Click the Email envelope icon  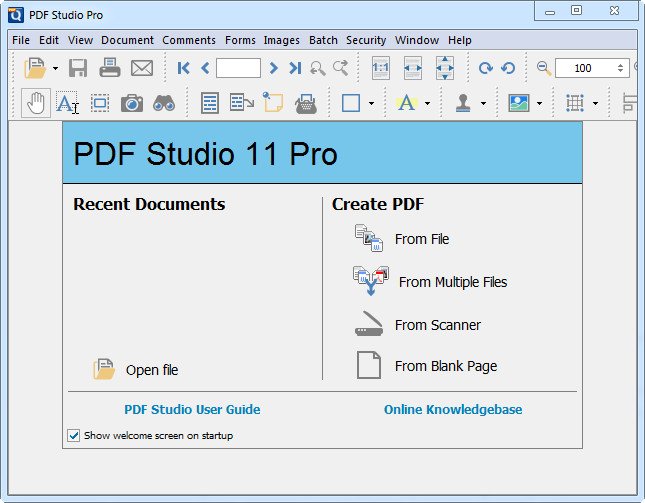pos(142,68)
